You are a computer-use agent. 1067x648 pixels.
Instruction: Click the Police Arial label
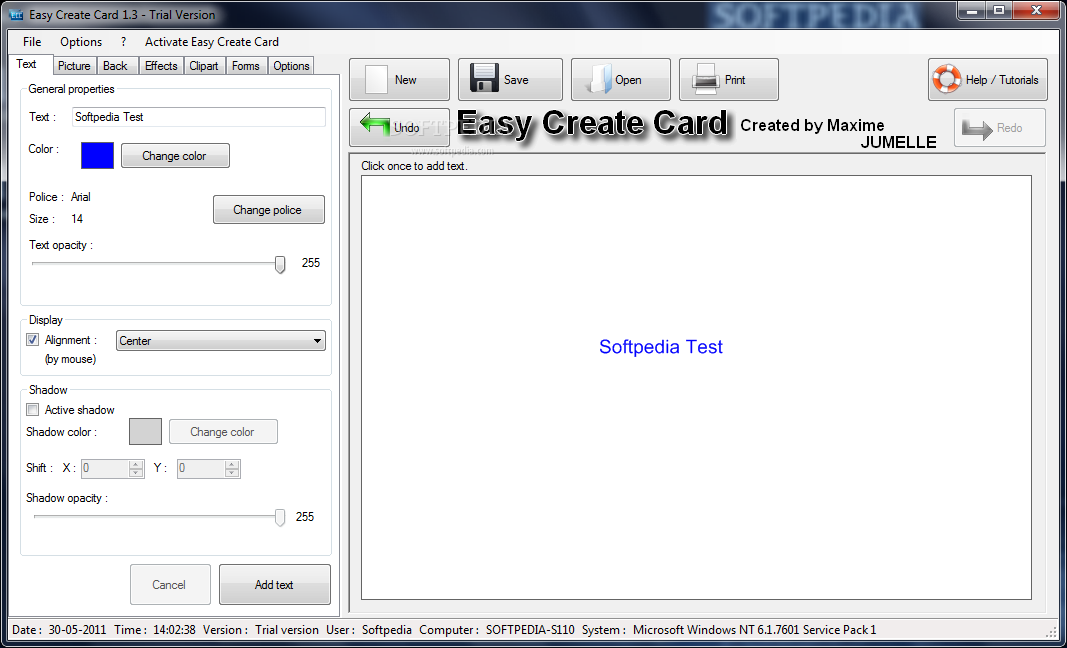(60, 197)
